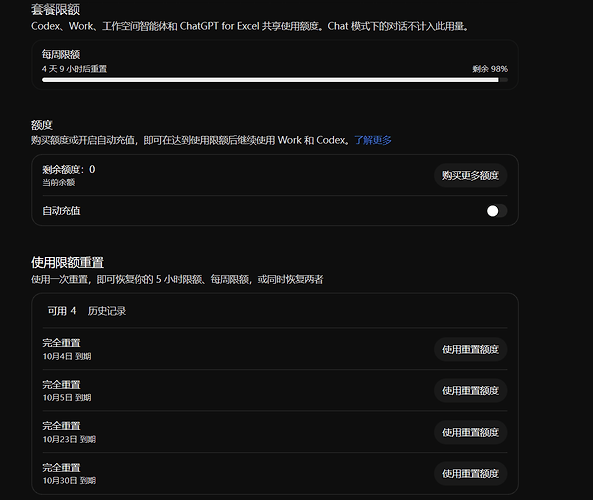Click 完全重置 above 10月4日 到期

pos(61,343)
